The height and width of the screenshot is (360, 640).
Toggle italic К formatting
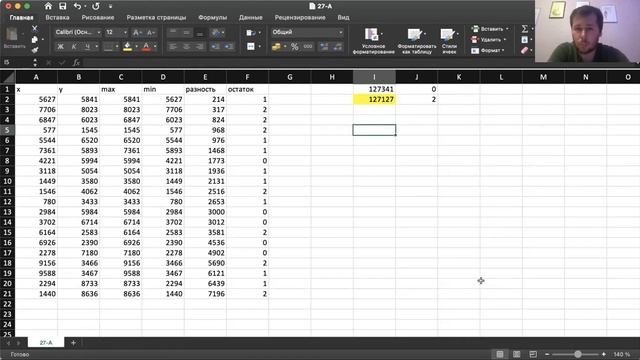pos(74,47)
